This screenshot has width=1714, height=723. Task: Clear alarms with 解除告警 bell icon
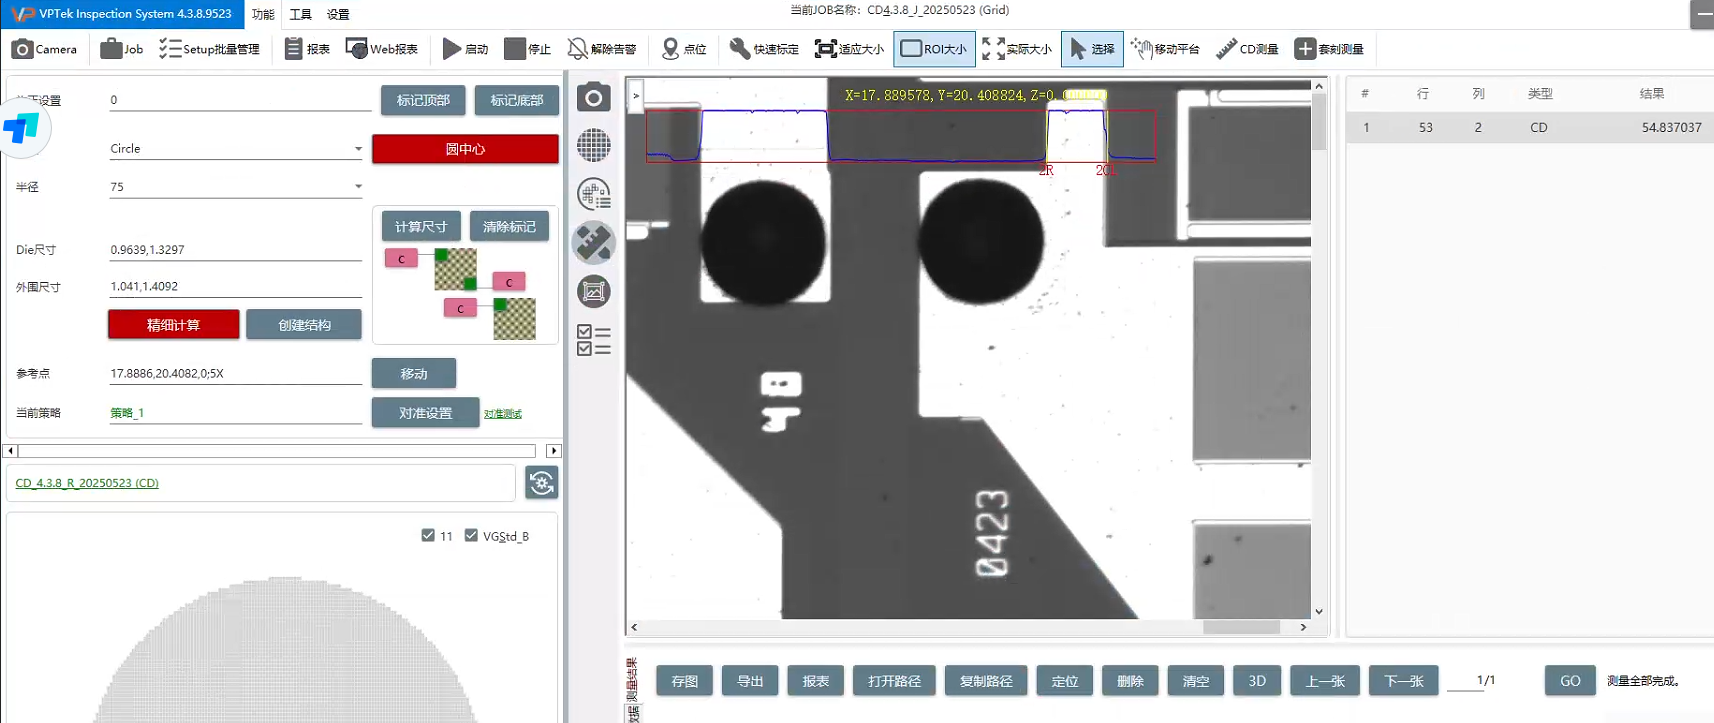coord(602,49)
